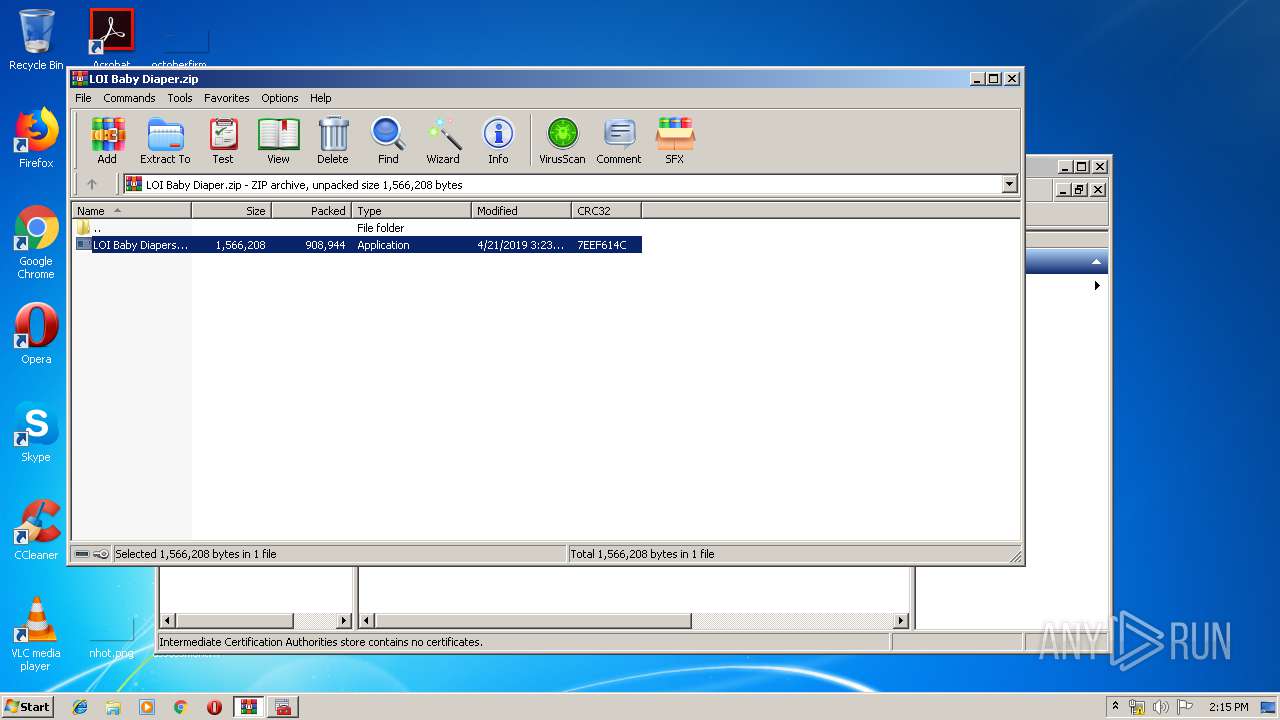Open CCleaner desktop shortcut

(36, 530)
